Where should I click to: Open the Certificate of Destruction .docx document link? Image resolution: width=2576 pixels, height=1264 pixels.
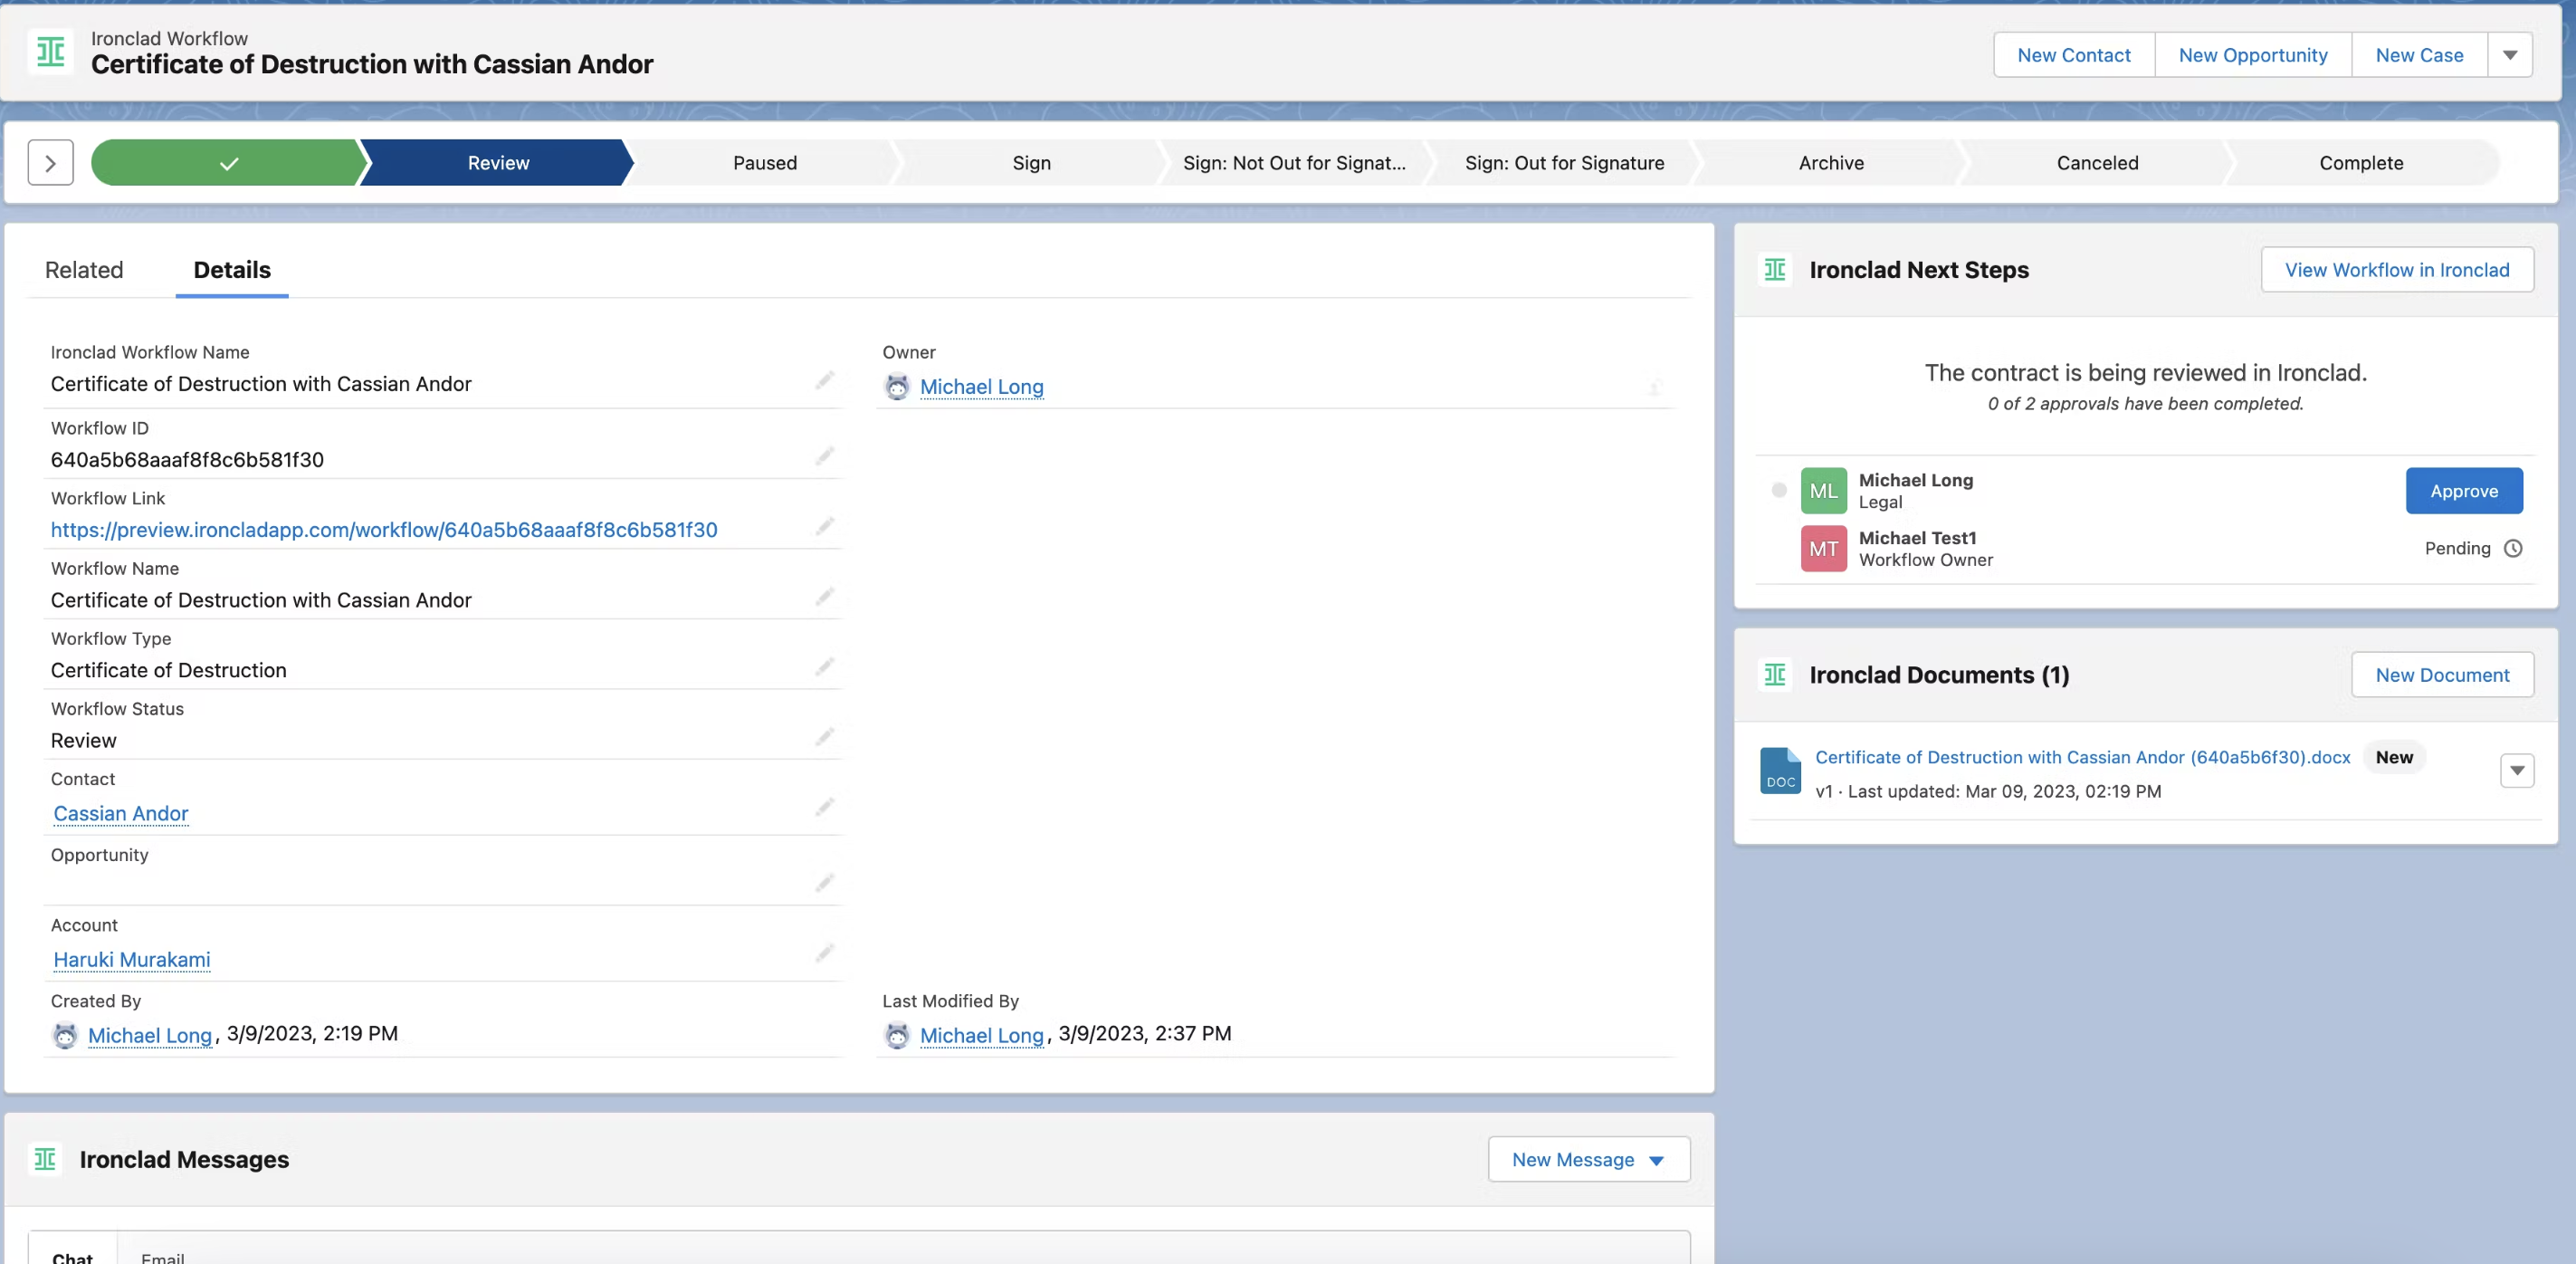(2082, 757)
